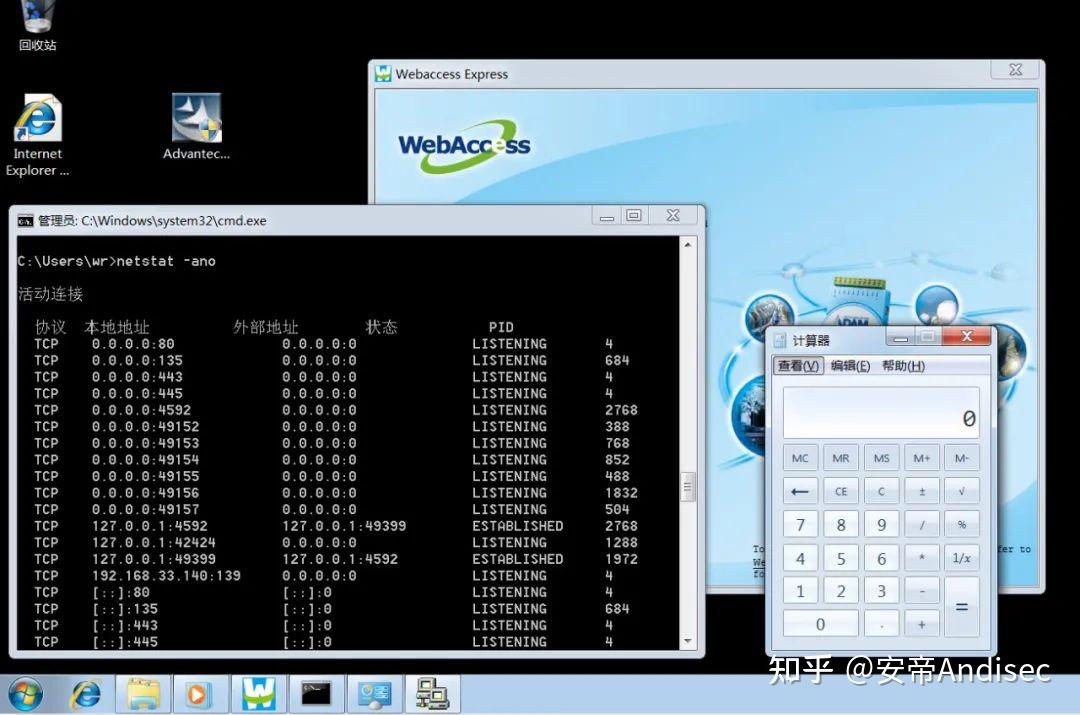
Task: Click PID value 1832 in cmd
Action: pyautogui.click(x=621, y=493)
